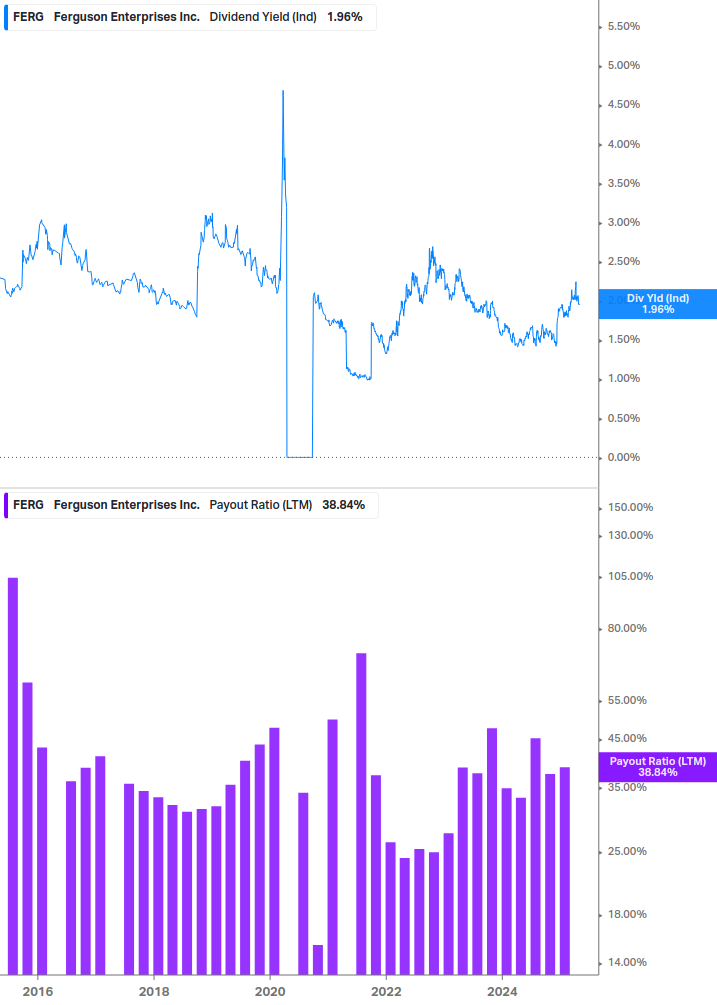Image resolution: width=717 pixels, height=1005 pixels.
Task: Click the 1.50% tick on the yield axis
Action: (x=623, y=340)
